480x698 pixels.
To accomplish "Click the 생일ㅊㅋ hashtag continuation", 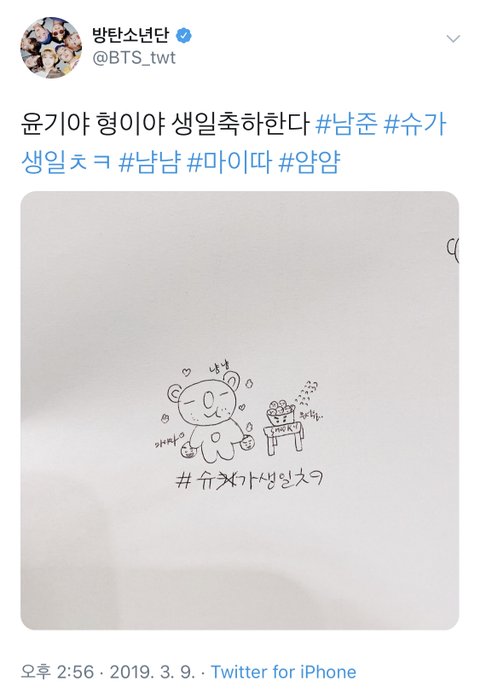I will coord(66,161).
